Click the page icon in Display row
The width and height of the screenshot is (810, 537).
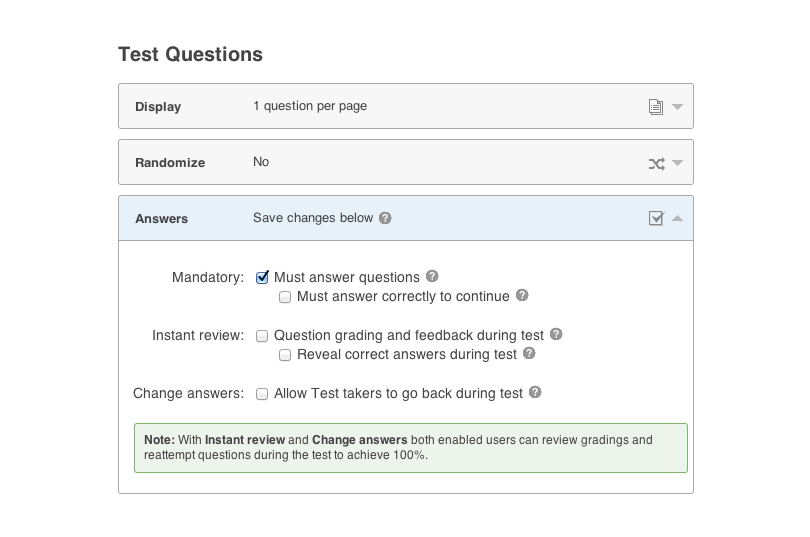[x=656, y=107]
